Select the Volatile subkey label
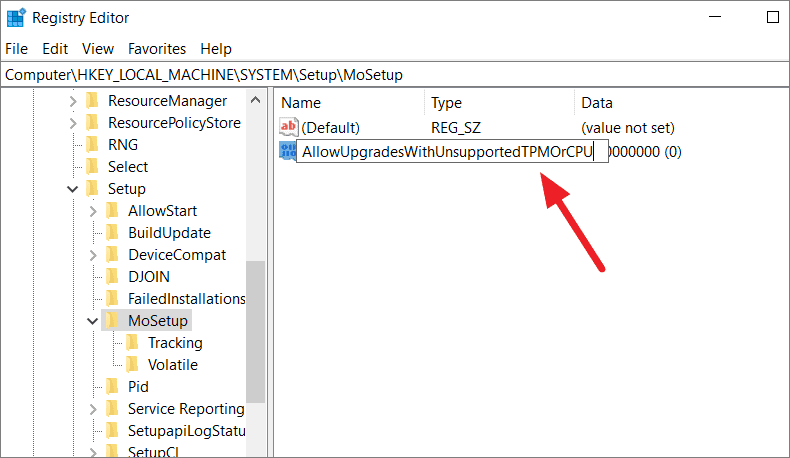The image size is (790, 458). (x=173, y=365)
